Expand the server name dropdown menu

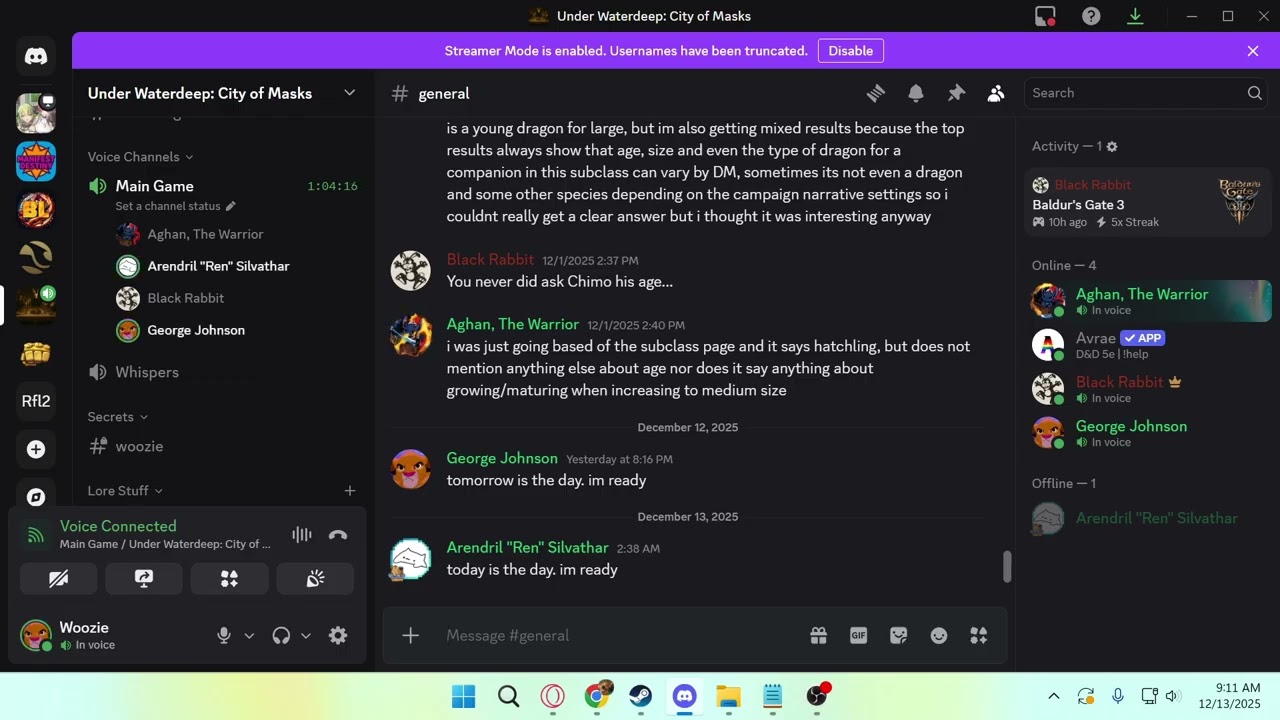[349, 93]
